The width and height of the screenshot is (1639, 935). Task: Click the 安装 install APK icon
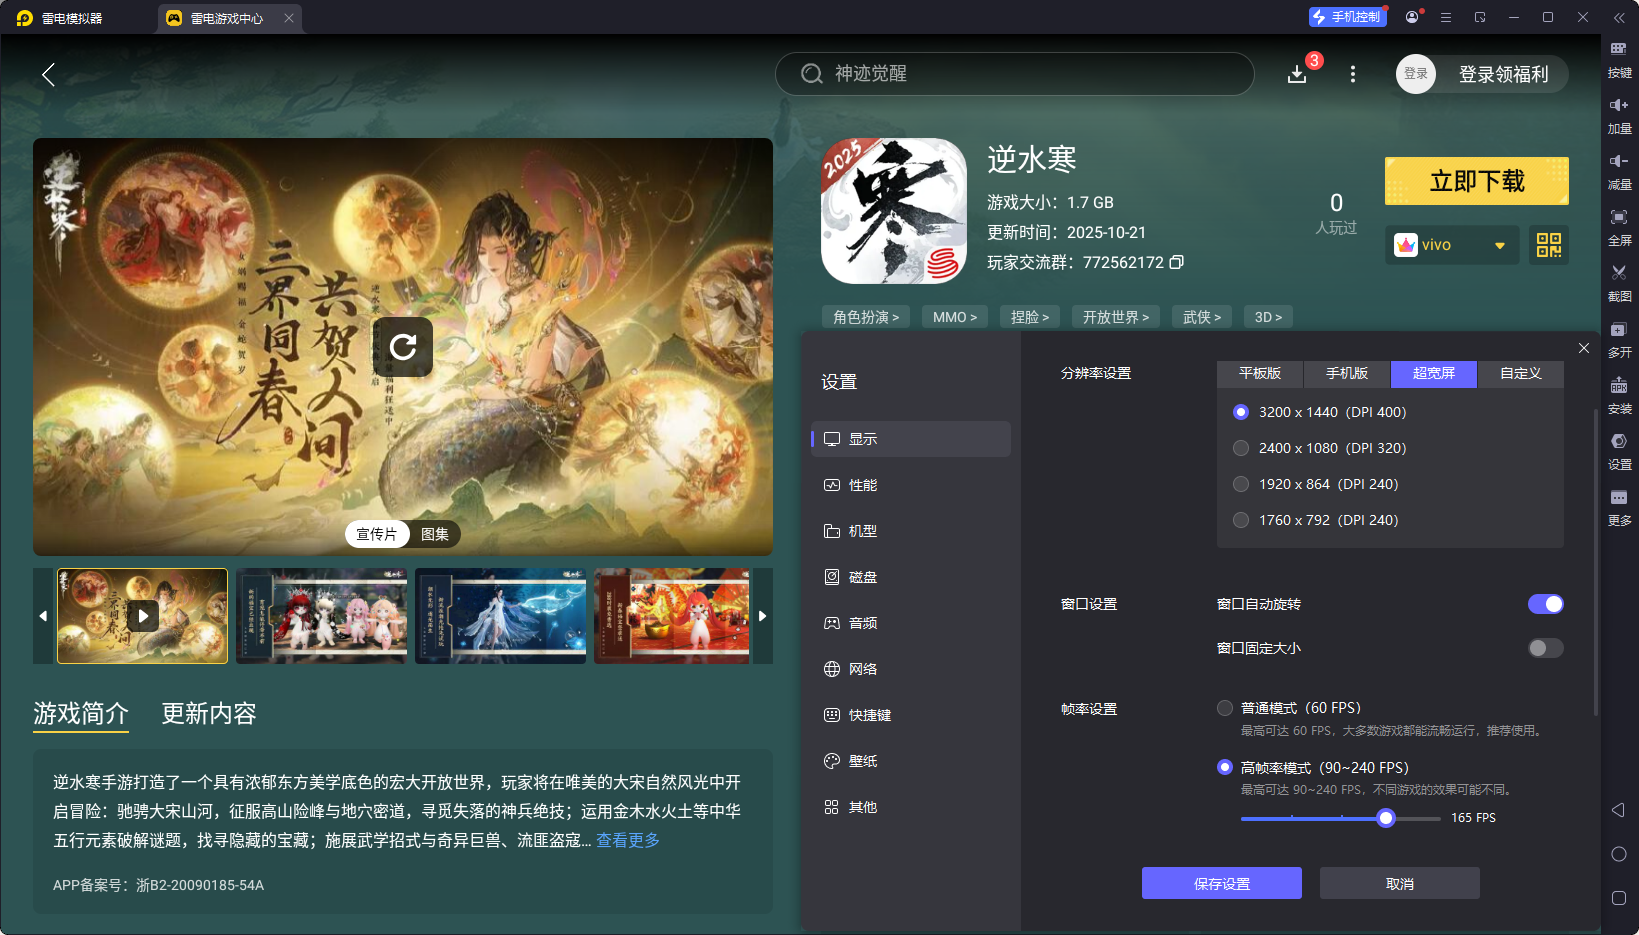(x=1619, y=396)
